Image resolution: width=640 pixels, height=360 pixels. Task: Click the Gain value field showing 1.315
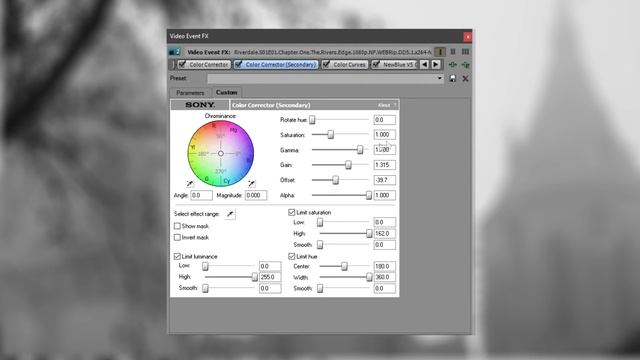coord(384,164)
